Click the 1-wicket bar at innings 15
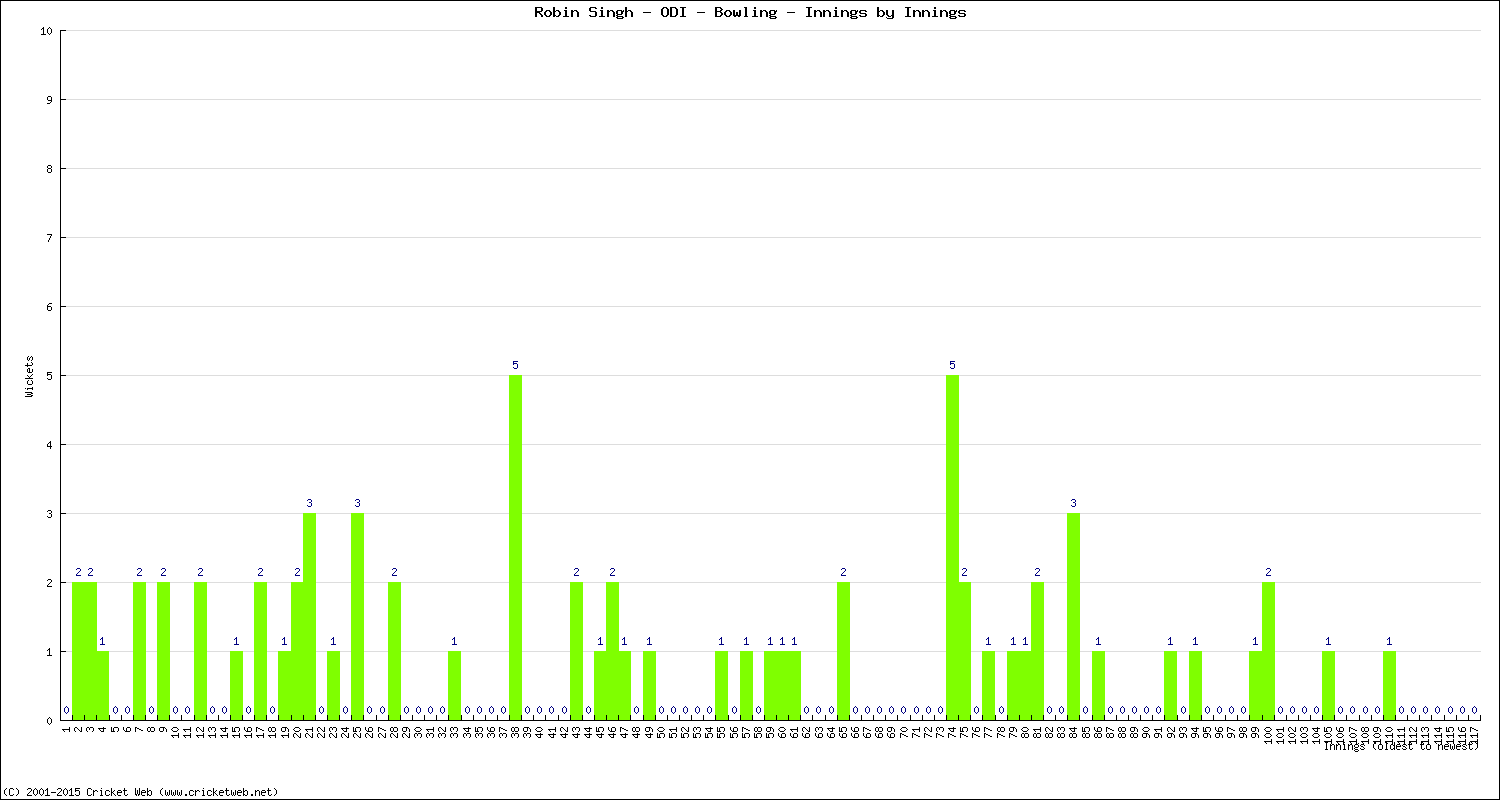Screen dimensions: 1500x800 pos(236,686)
